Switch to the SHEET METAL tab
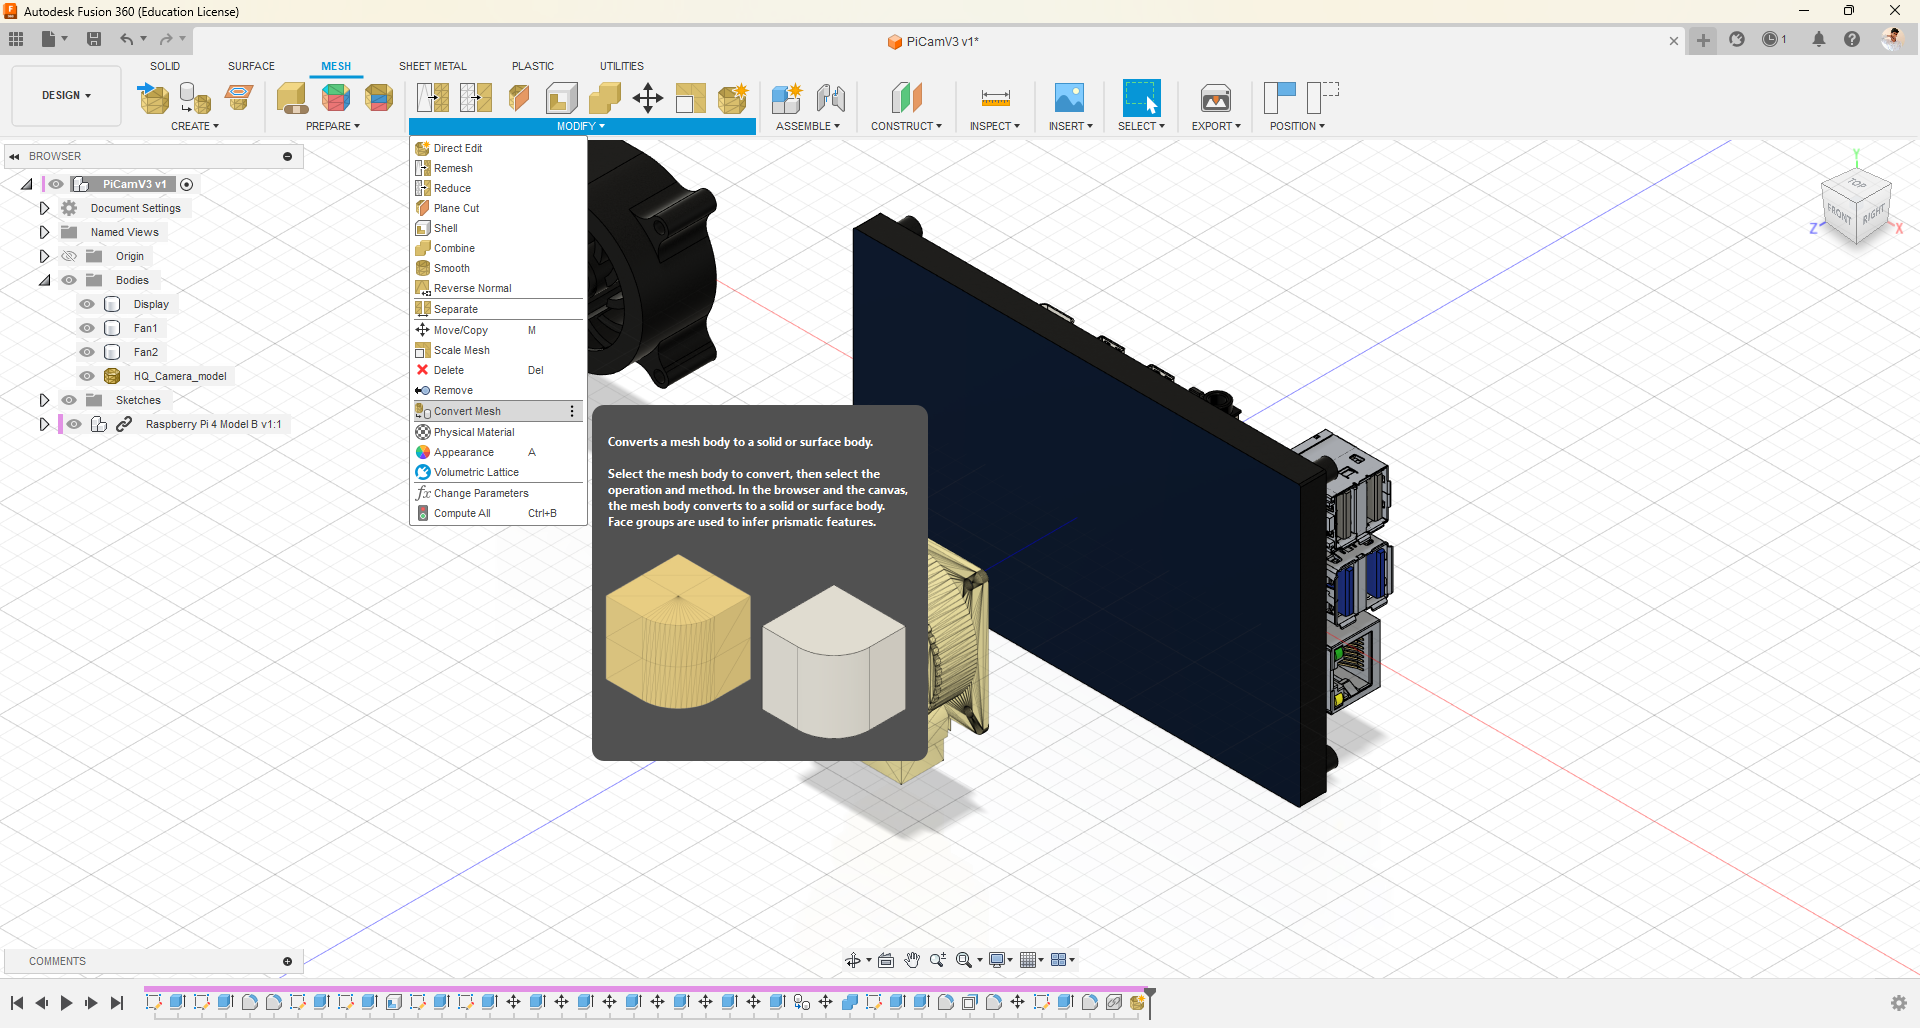 432,66
